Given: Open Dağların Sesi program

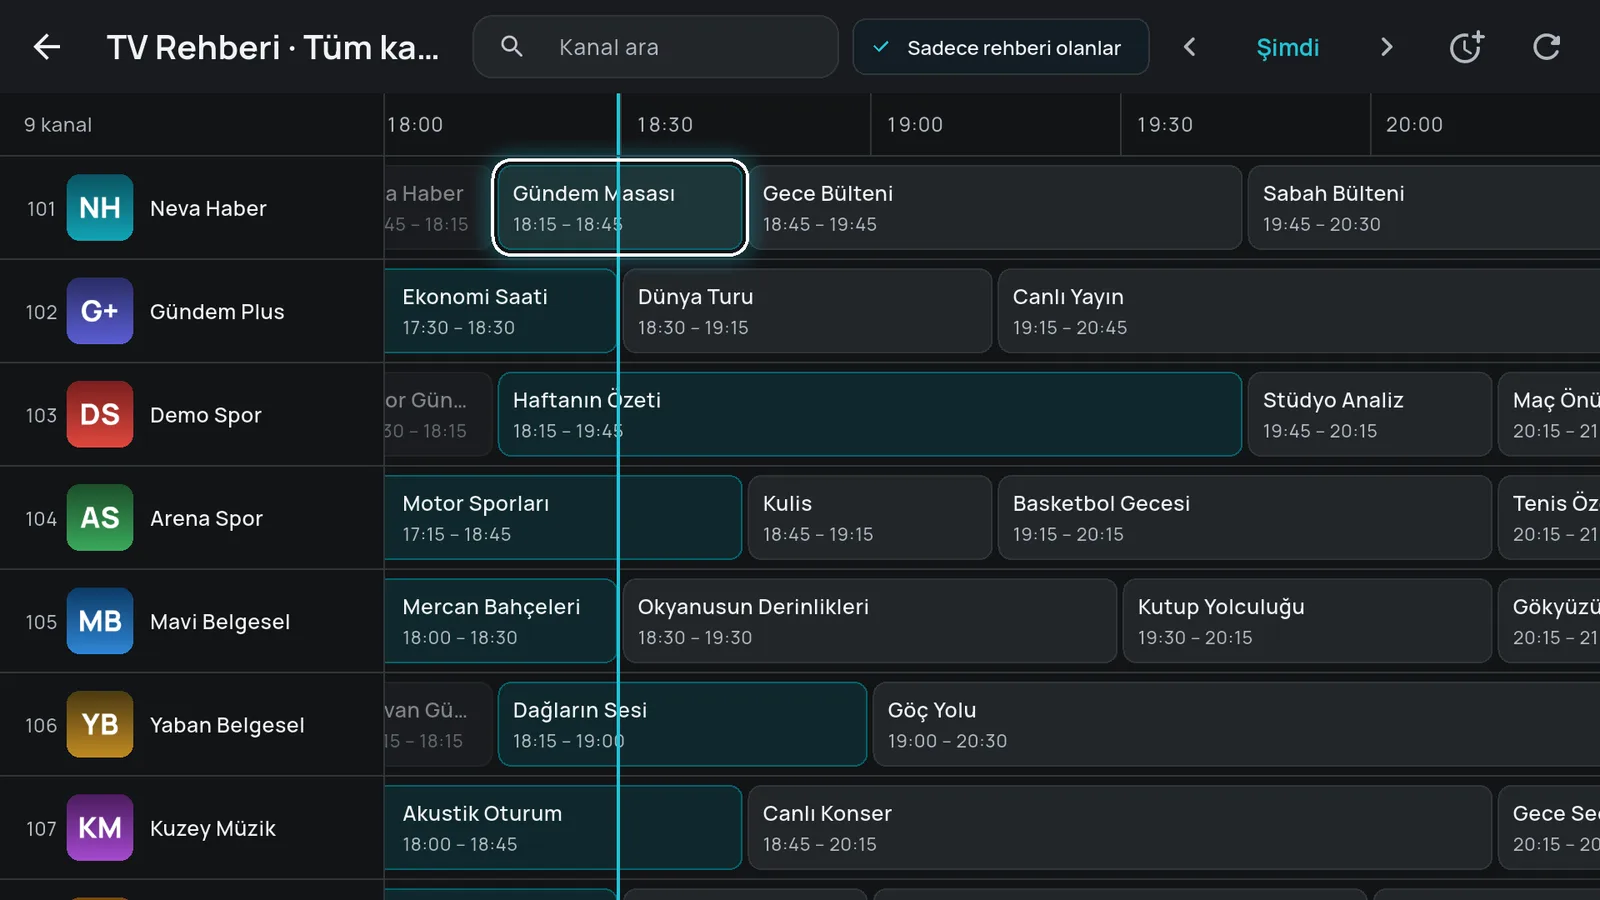Looking at the screenshot, I should coord(682,724).
